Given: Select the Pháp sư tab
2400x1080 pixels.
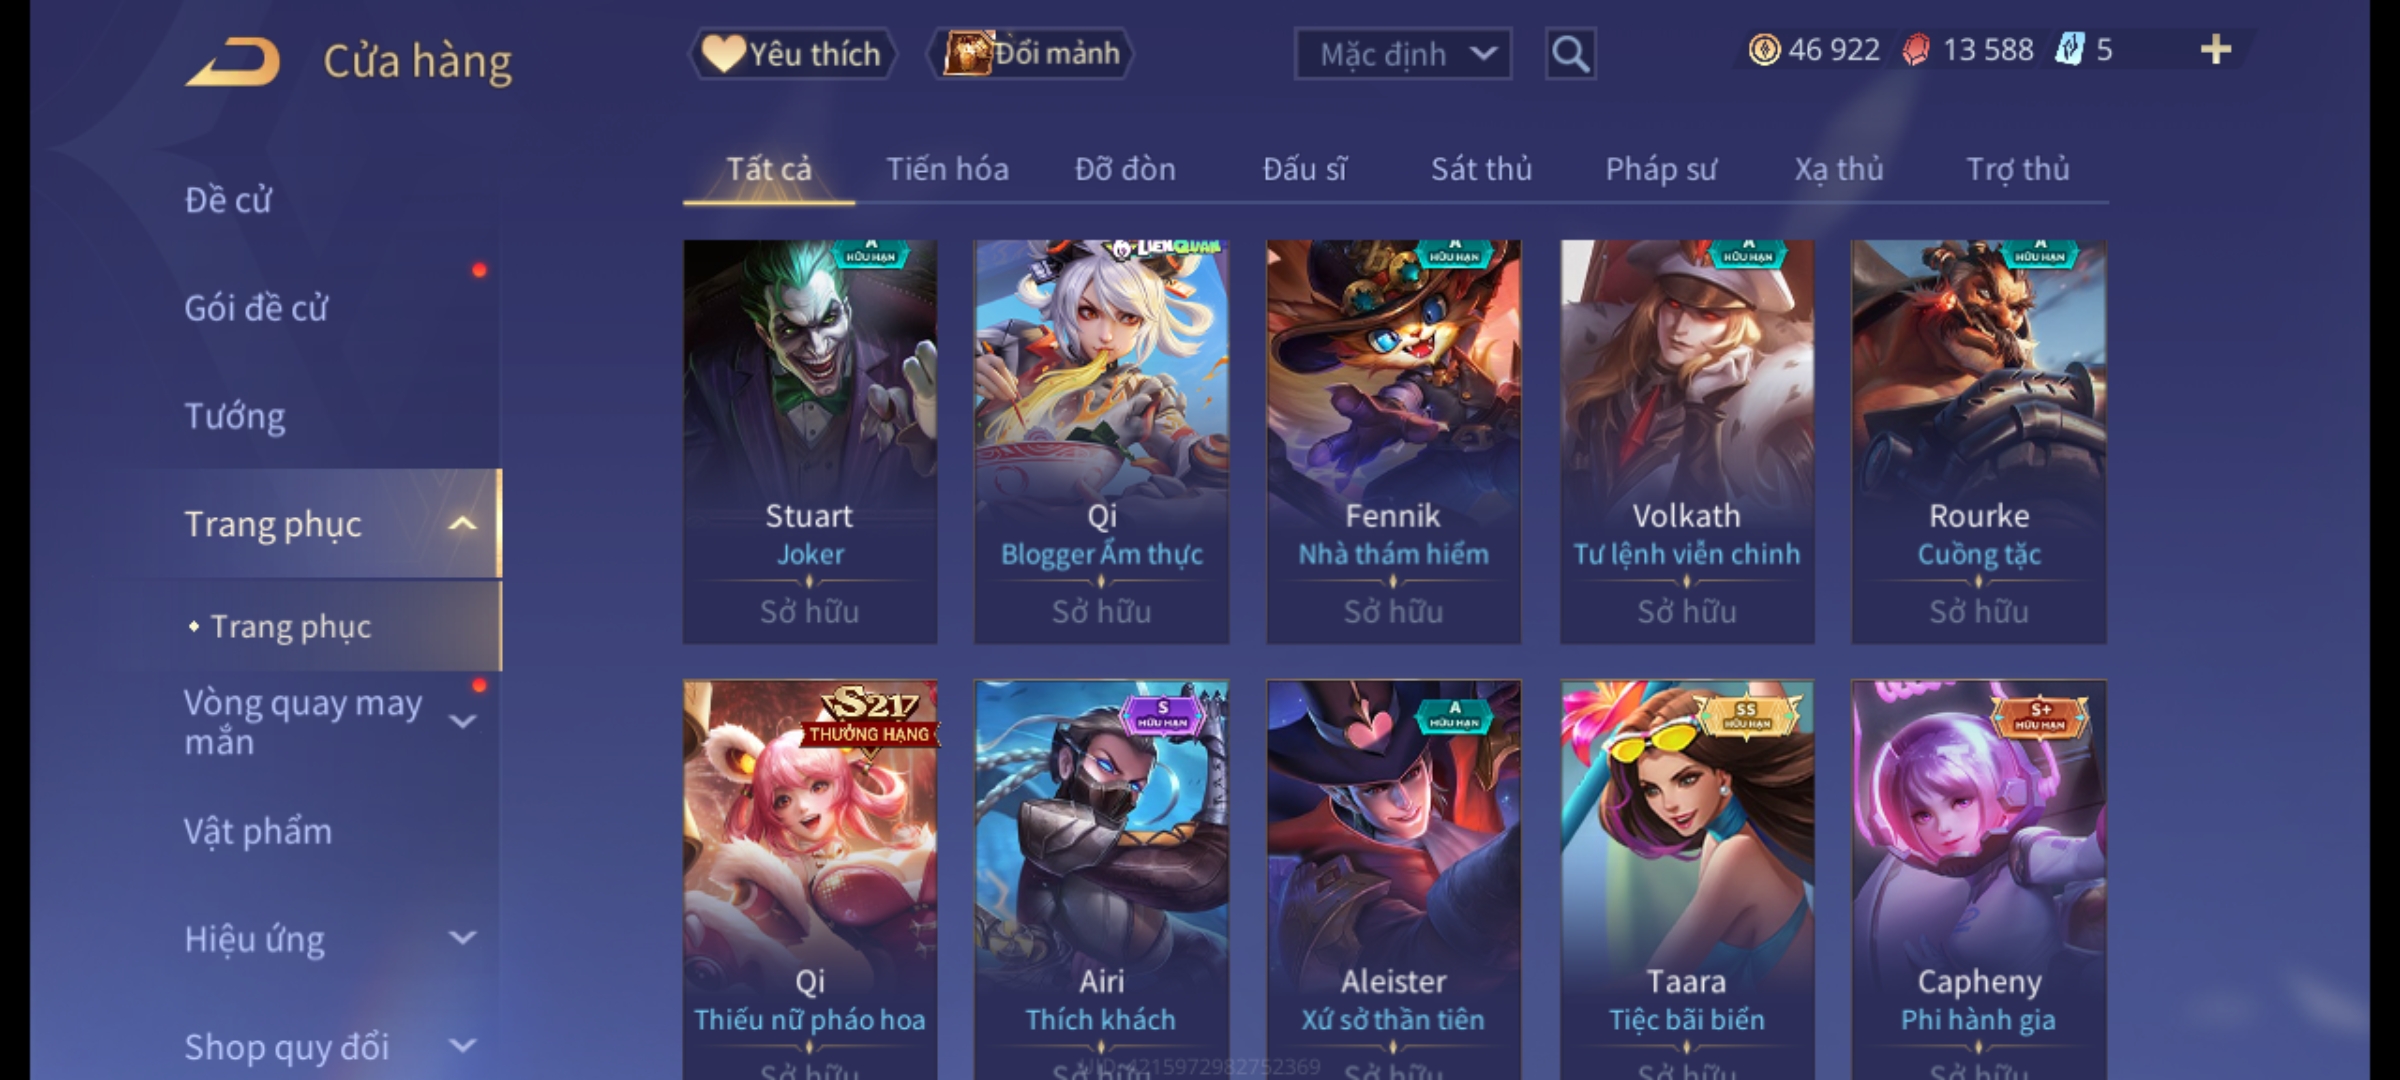Looking at the screenshot, I should 1660,169.
